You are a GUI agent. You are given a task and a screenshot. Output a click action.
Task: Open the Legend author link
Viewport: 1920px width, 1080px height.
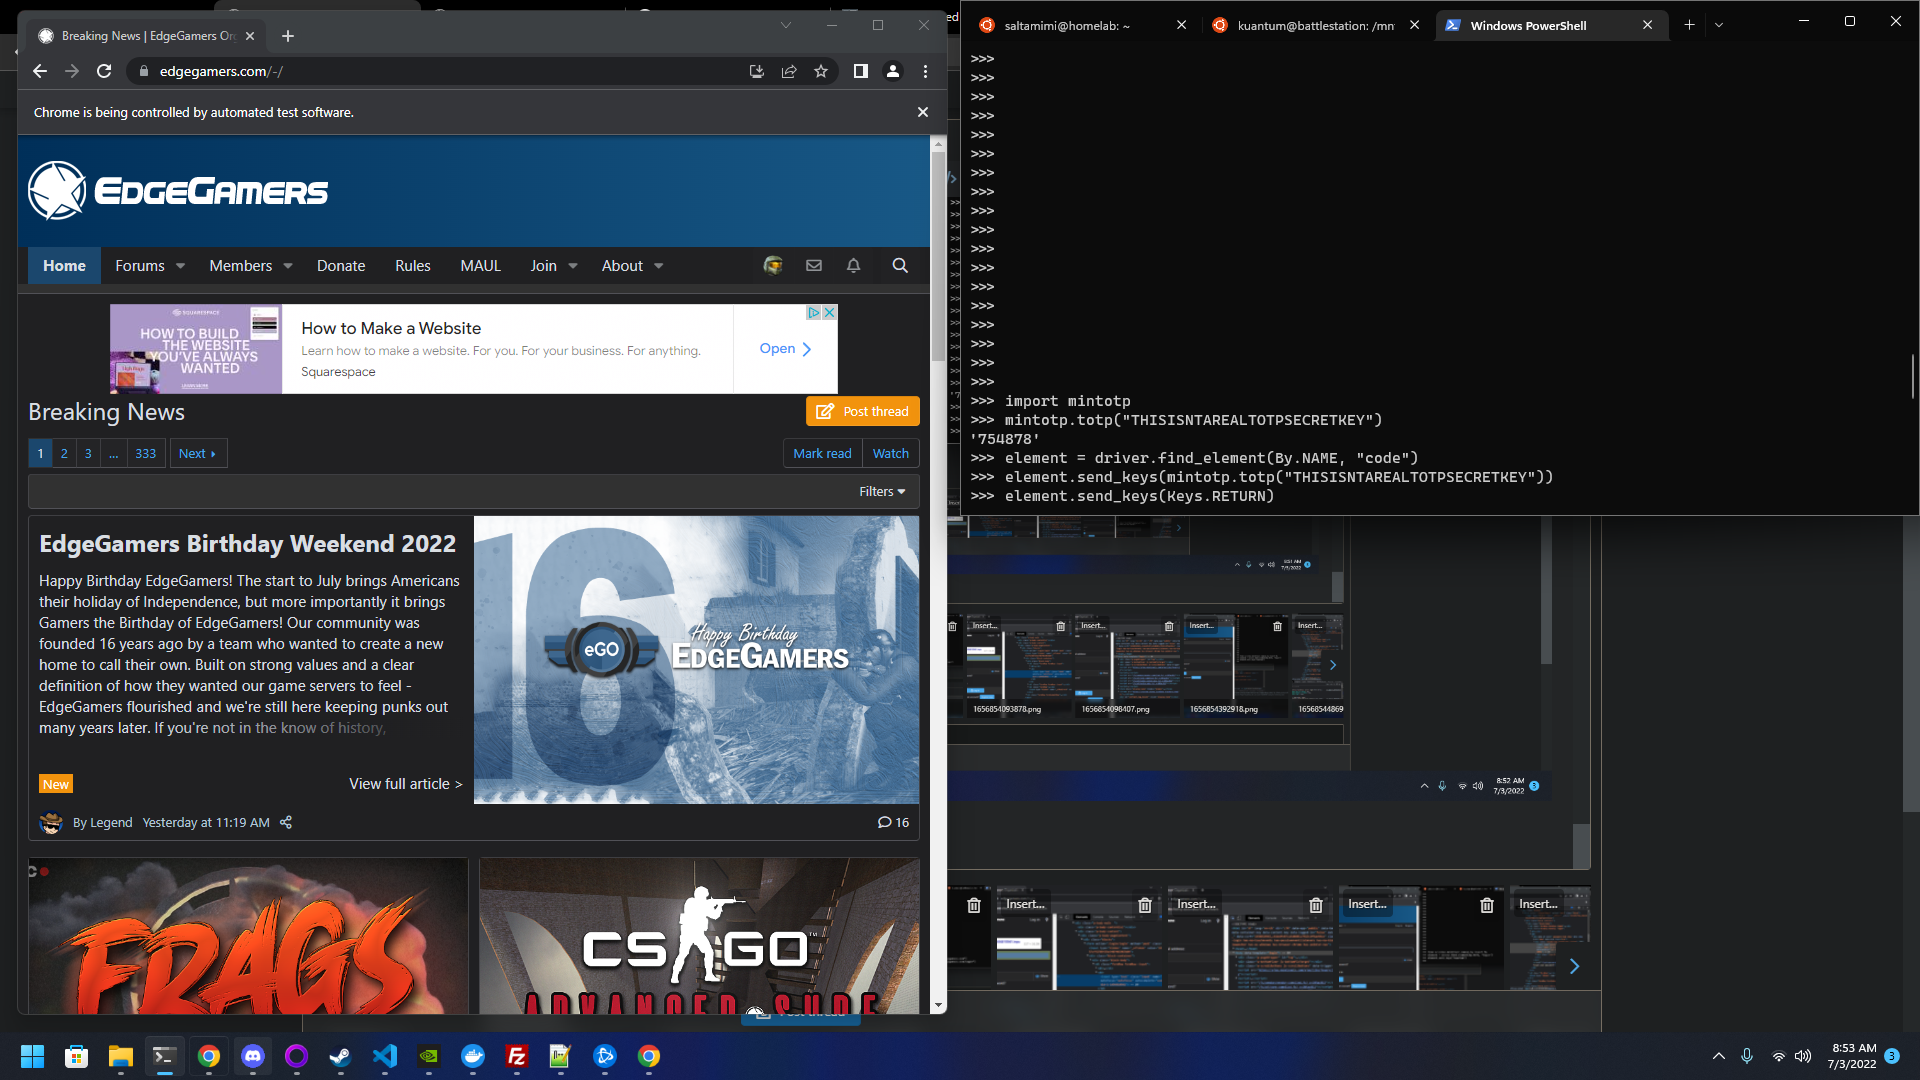[110, 822]
